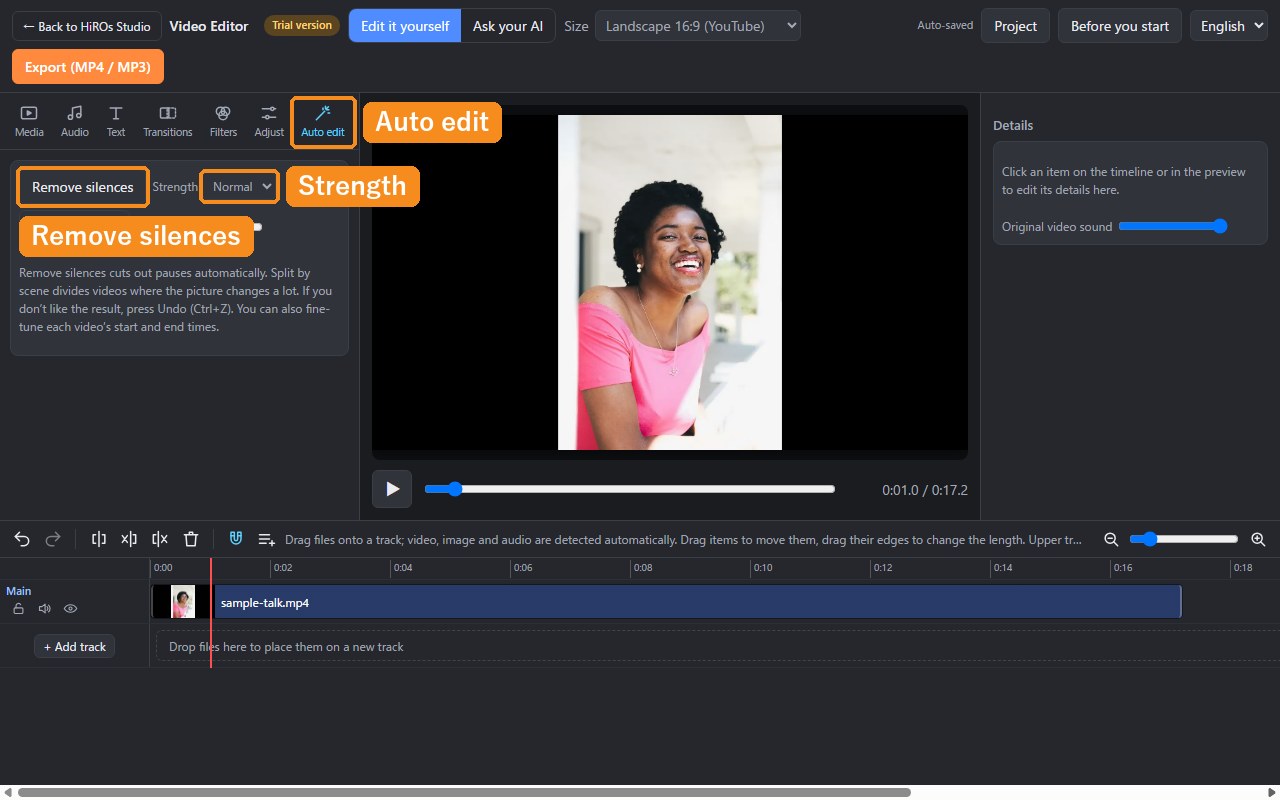Open the Project menu button
This screenshot has width=1280, height=800.
pyautogui.click(x=1016, y=26)
